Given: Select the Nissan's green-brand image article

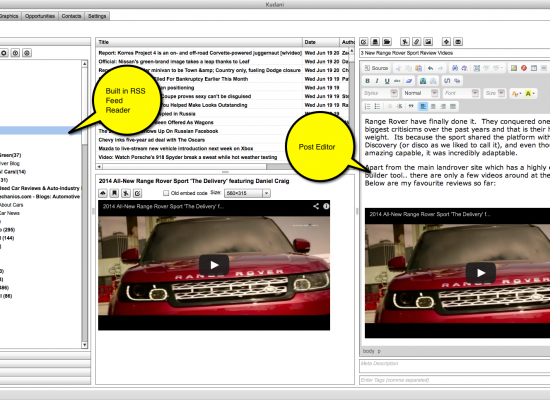Looking at the screenshot, I should [x=174, y=62].
